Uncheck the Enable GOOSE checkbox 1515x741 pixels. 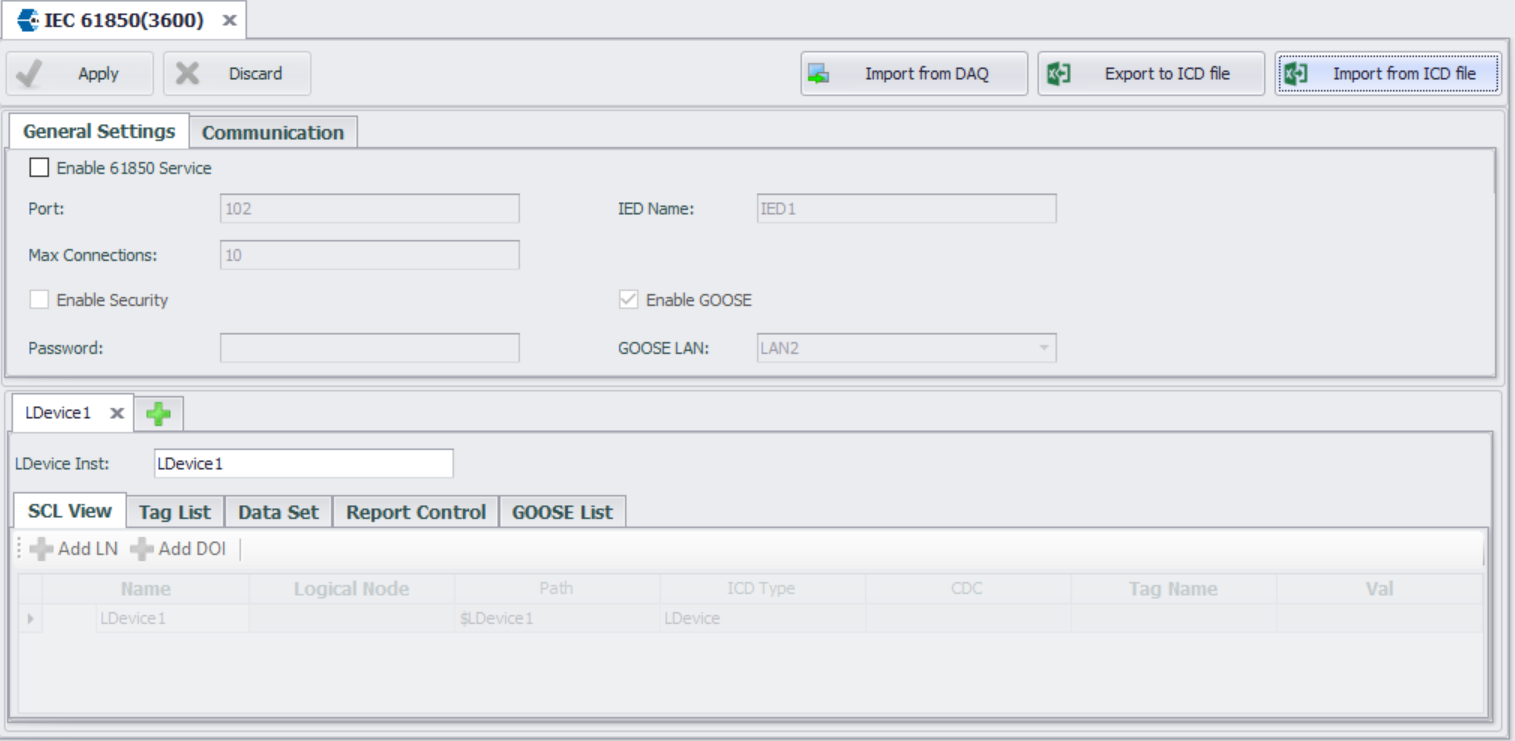click(629, 300)
